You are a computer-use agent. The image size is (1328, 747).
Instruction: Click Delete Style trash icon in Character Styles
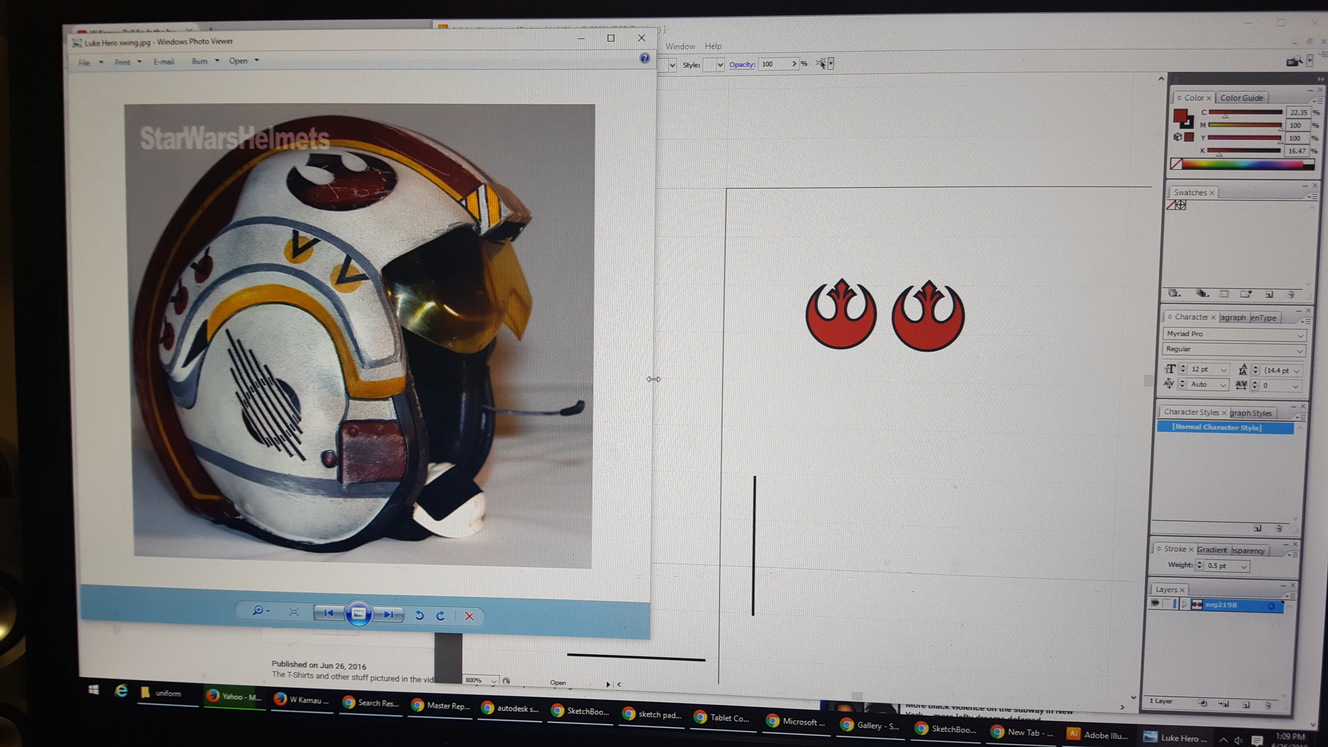[x=1279, y=528]
